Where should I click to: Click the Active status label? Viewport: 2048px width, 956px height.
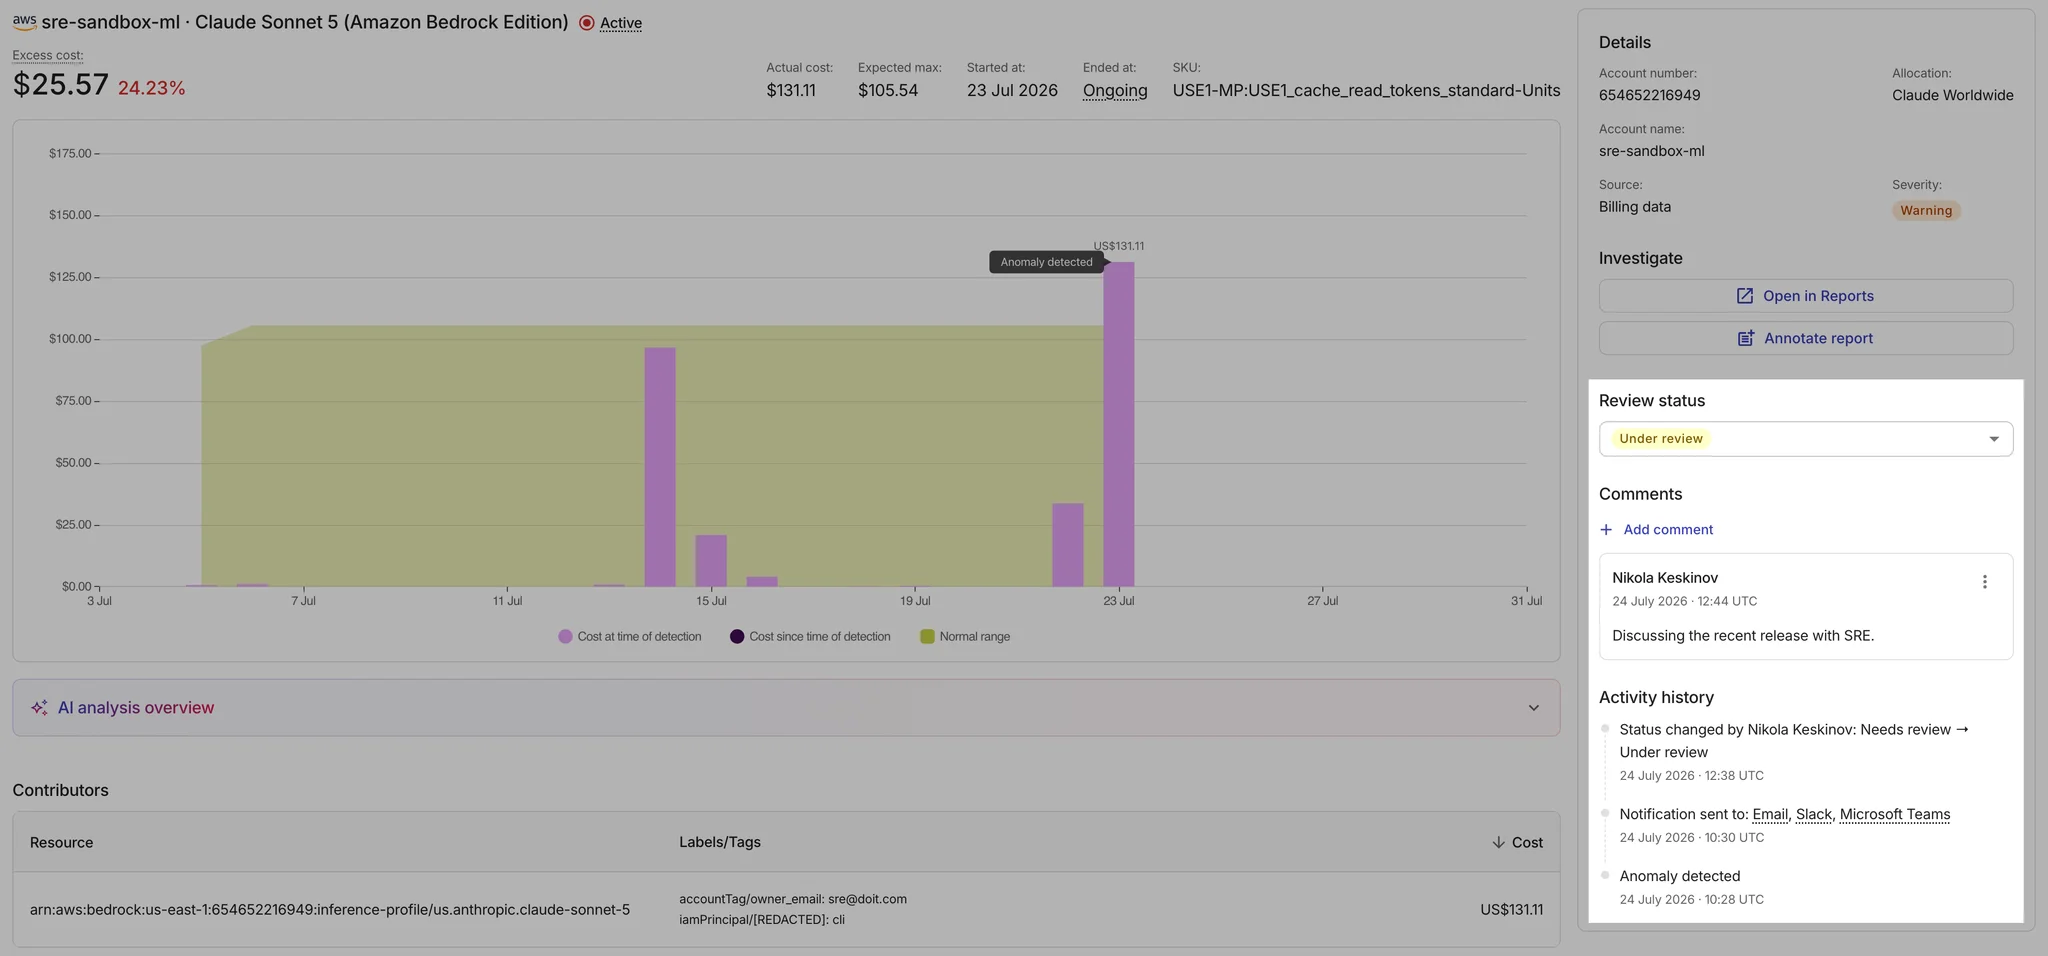coord(621,23)
